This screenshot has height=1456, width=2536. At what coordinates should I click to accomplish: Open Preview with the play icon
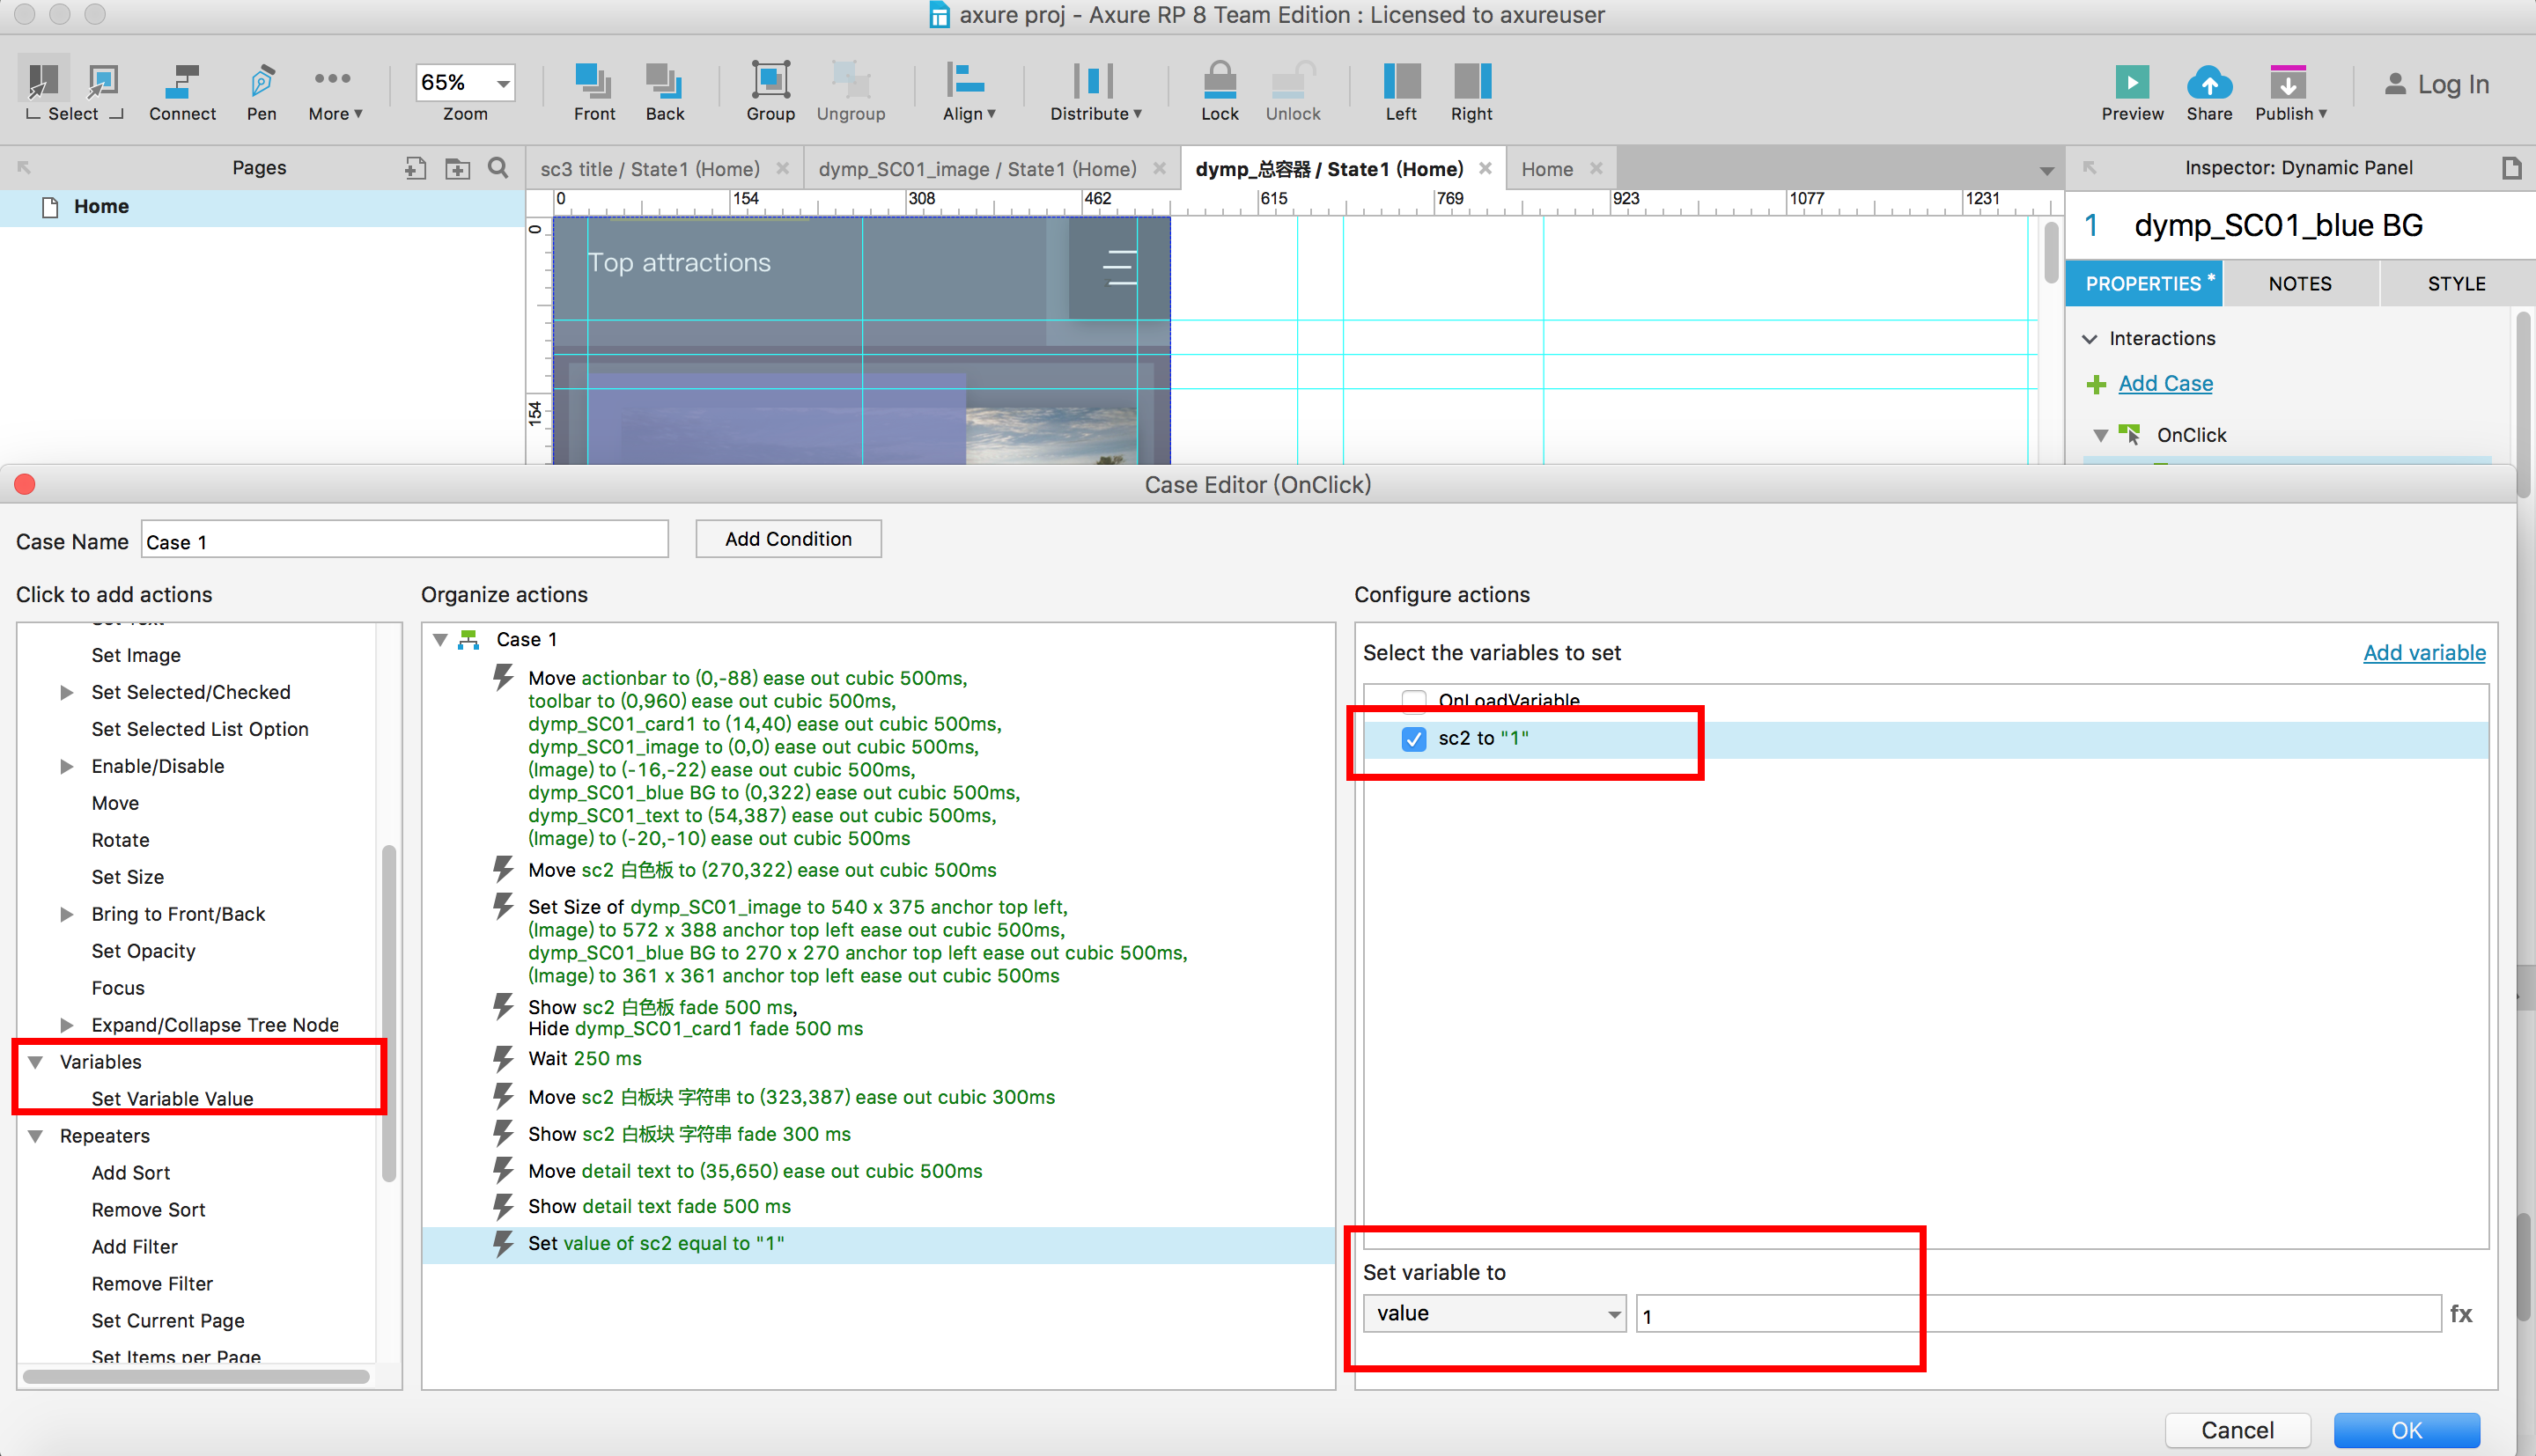[x=2131, y=82]
